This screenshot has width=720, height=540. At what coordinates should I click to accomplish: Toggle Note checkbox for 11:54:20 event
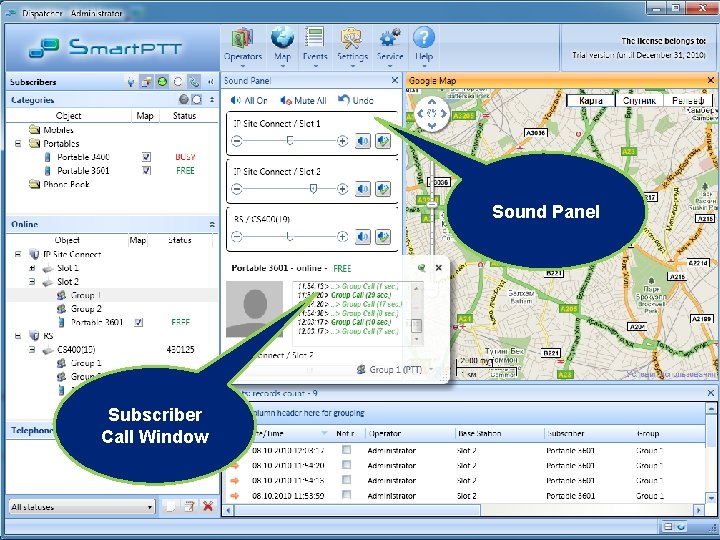pyautogui.click(x=347, y=465)
